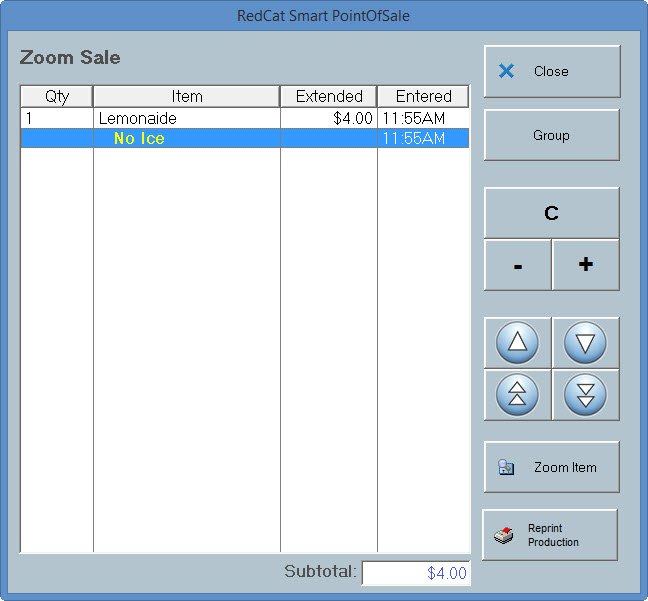This screenshot has height=601, width=648.
Task: Click the single up arrow button
Action: tap(517, 343)
